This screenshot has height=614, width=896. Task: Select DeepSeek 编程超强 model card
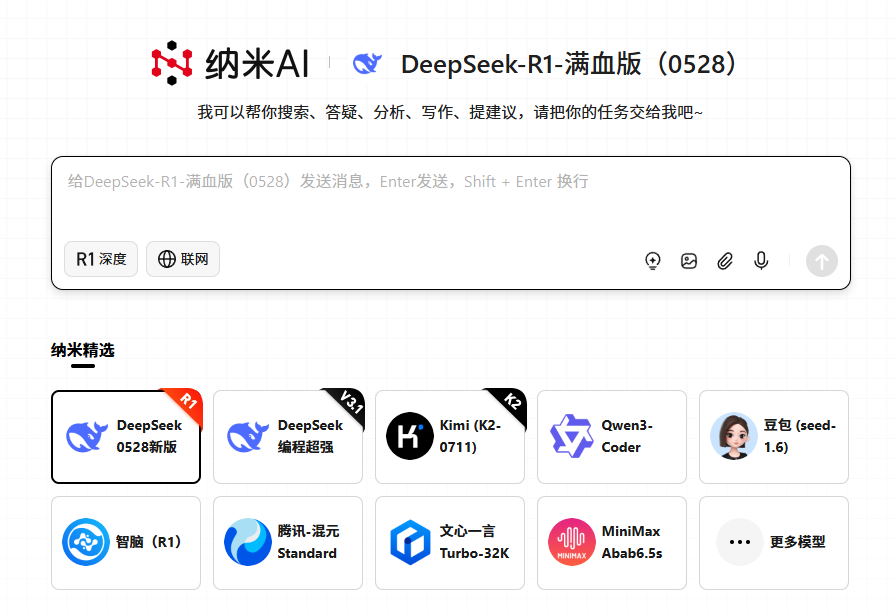pyautogui.click(x=288, y=437)
